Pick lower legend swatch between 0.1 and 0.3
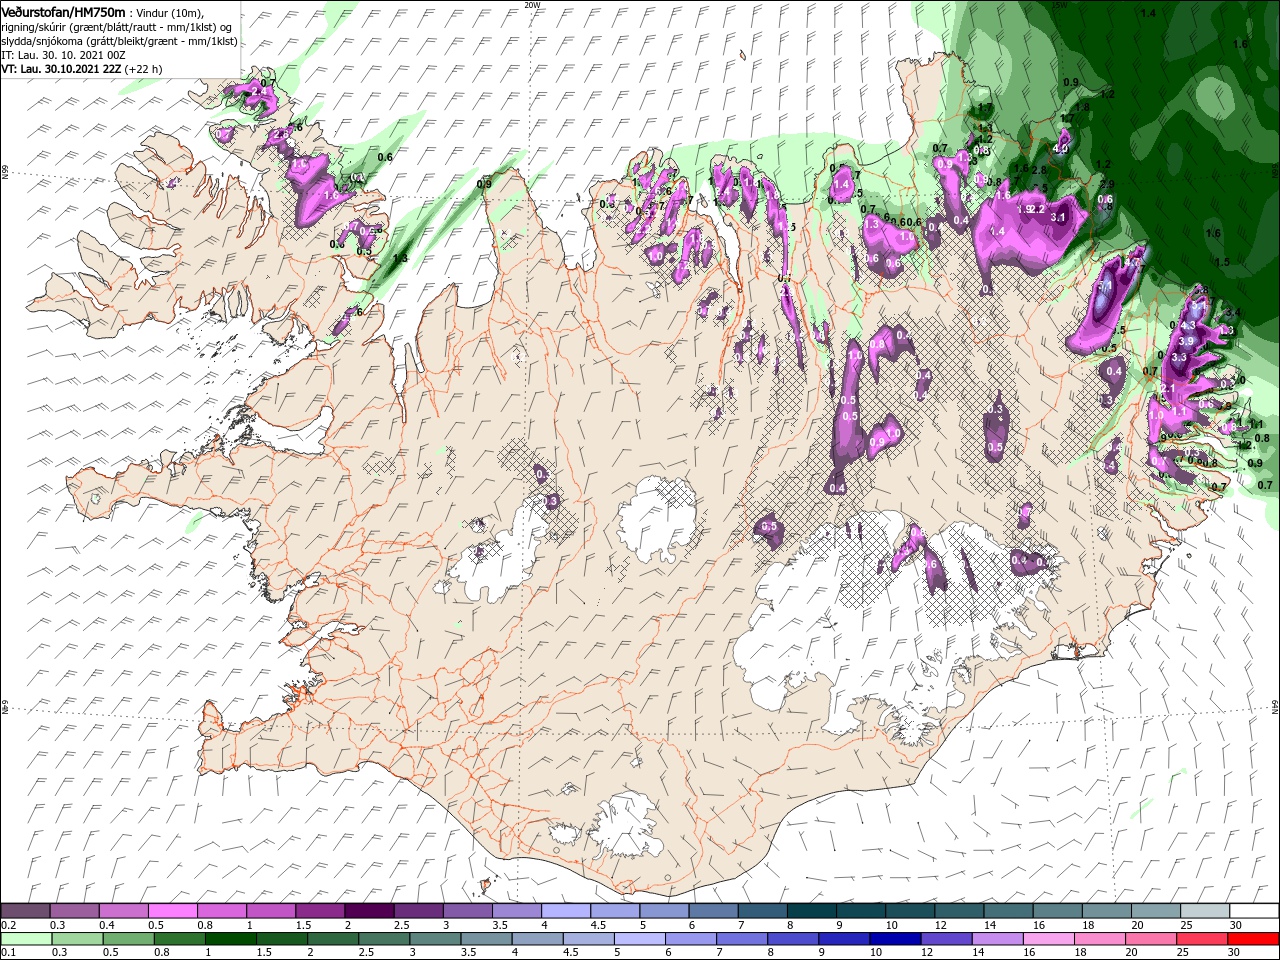The height and width of the screenshot is (960, 1280). click(26, 939)
